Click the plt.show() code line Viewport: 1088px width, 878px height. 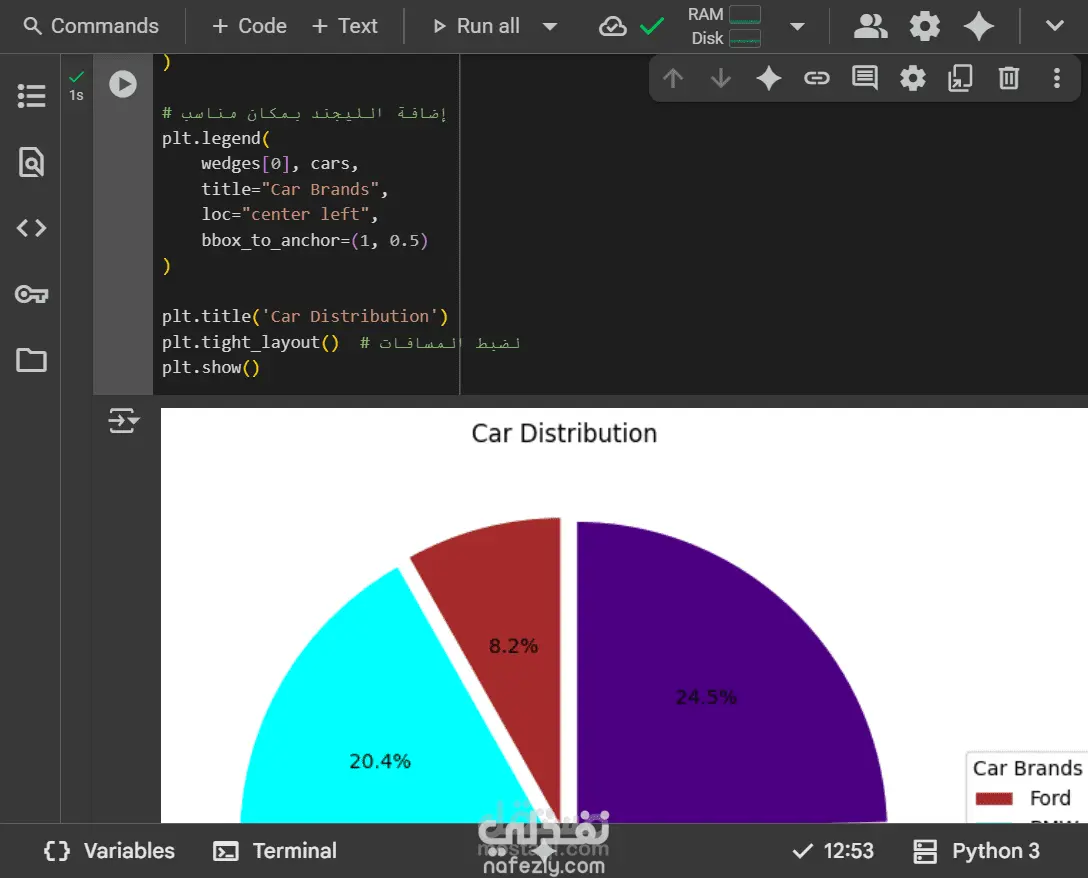211,368
